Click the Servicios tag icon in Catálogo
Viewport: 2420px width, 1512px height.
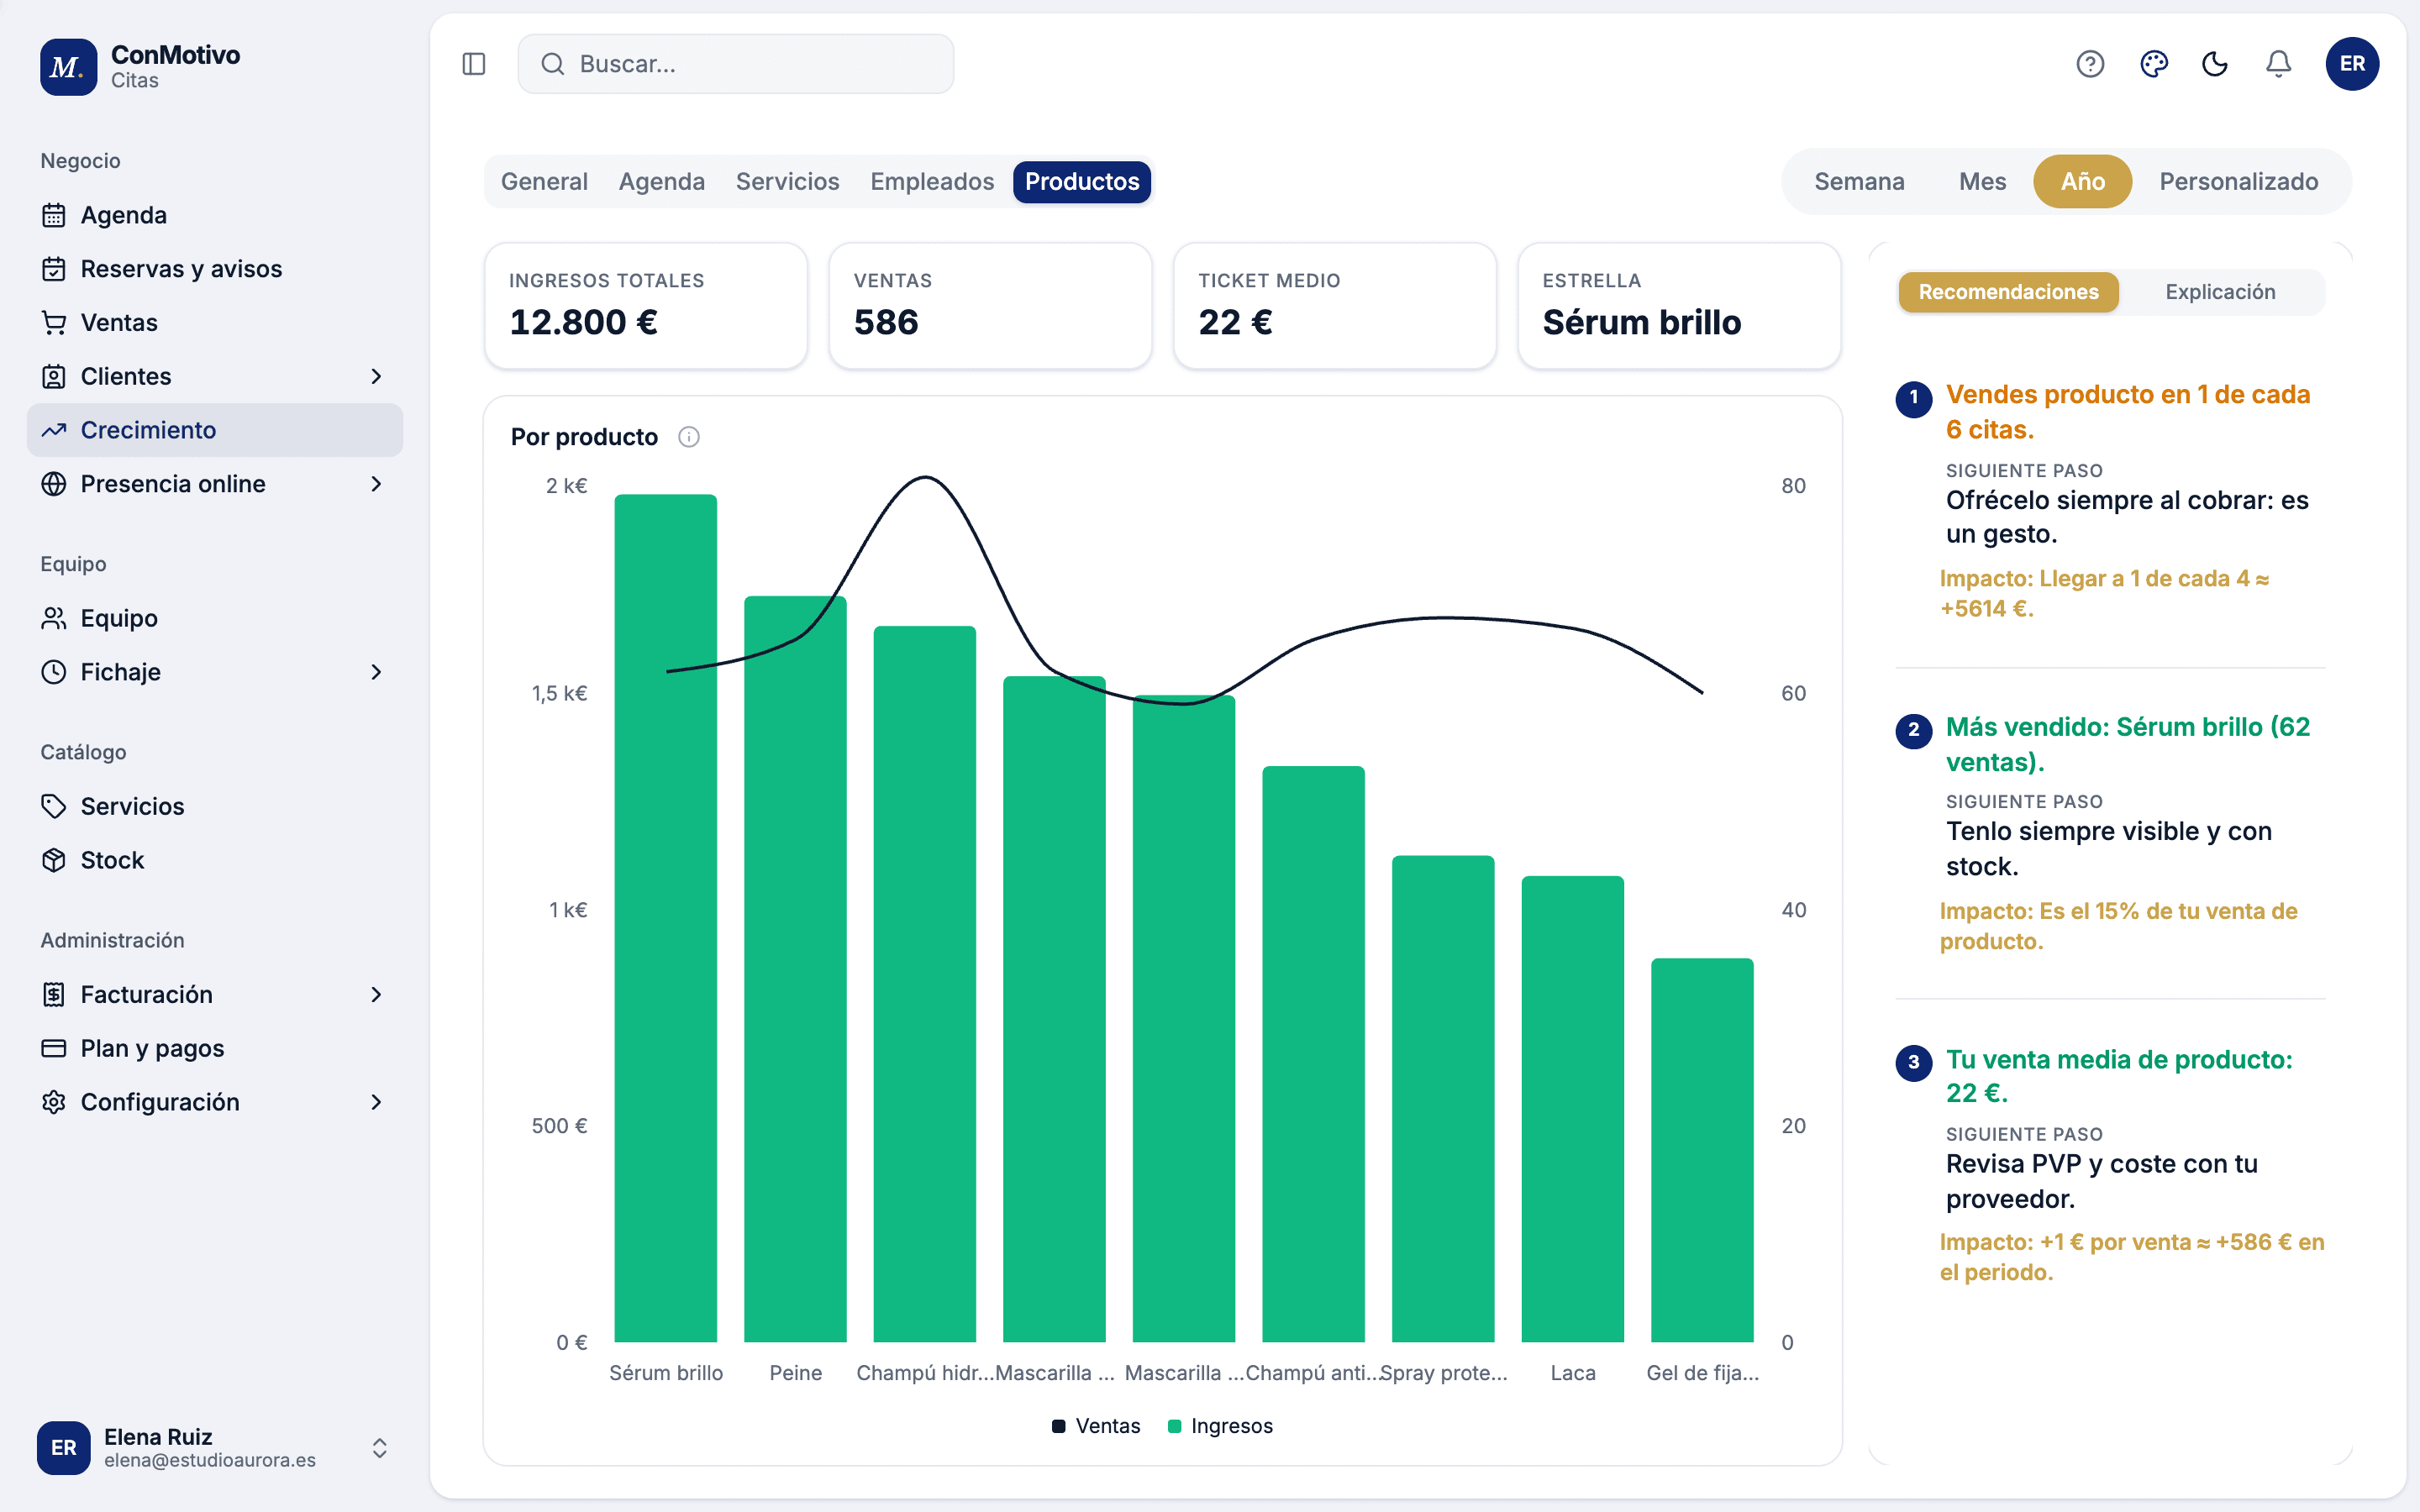tap(54, 806)
